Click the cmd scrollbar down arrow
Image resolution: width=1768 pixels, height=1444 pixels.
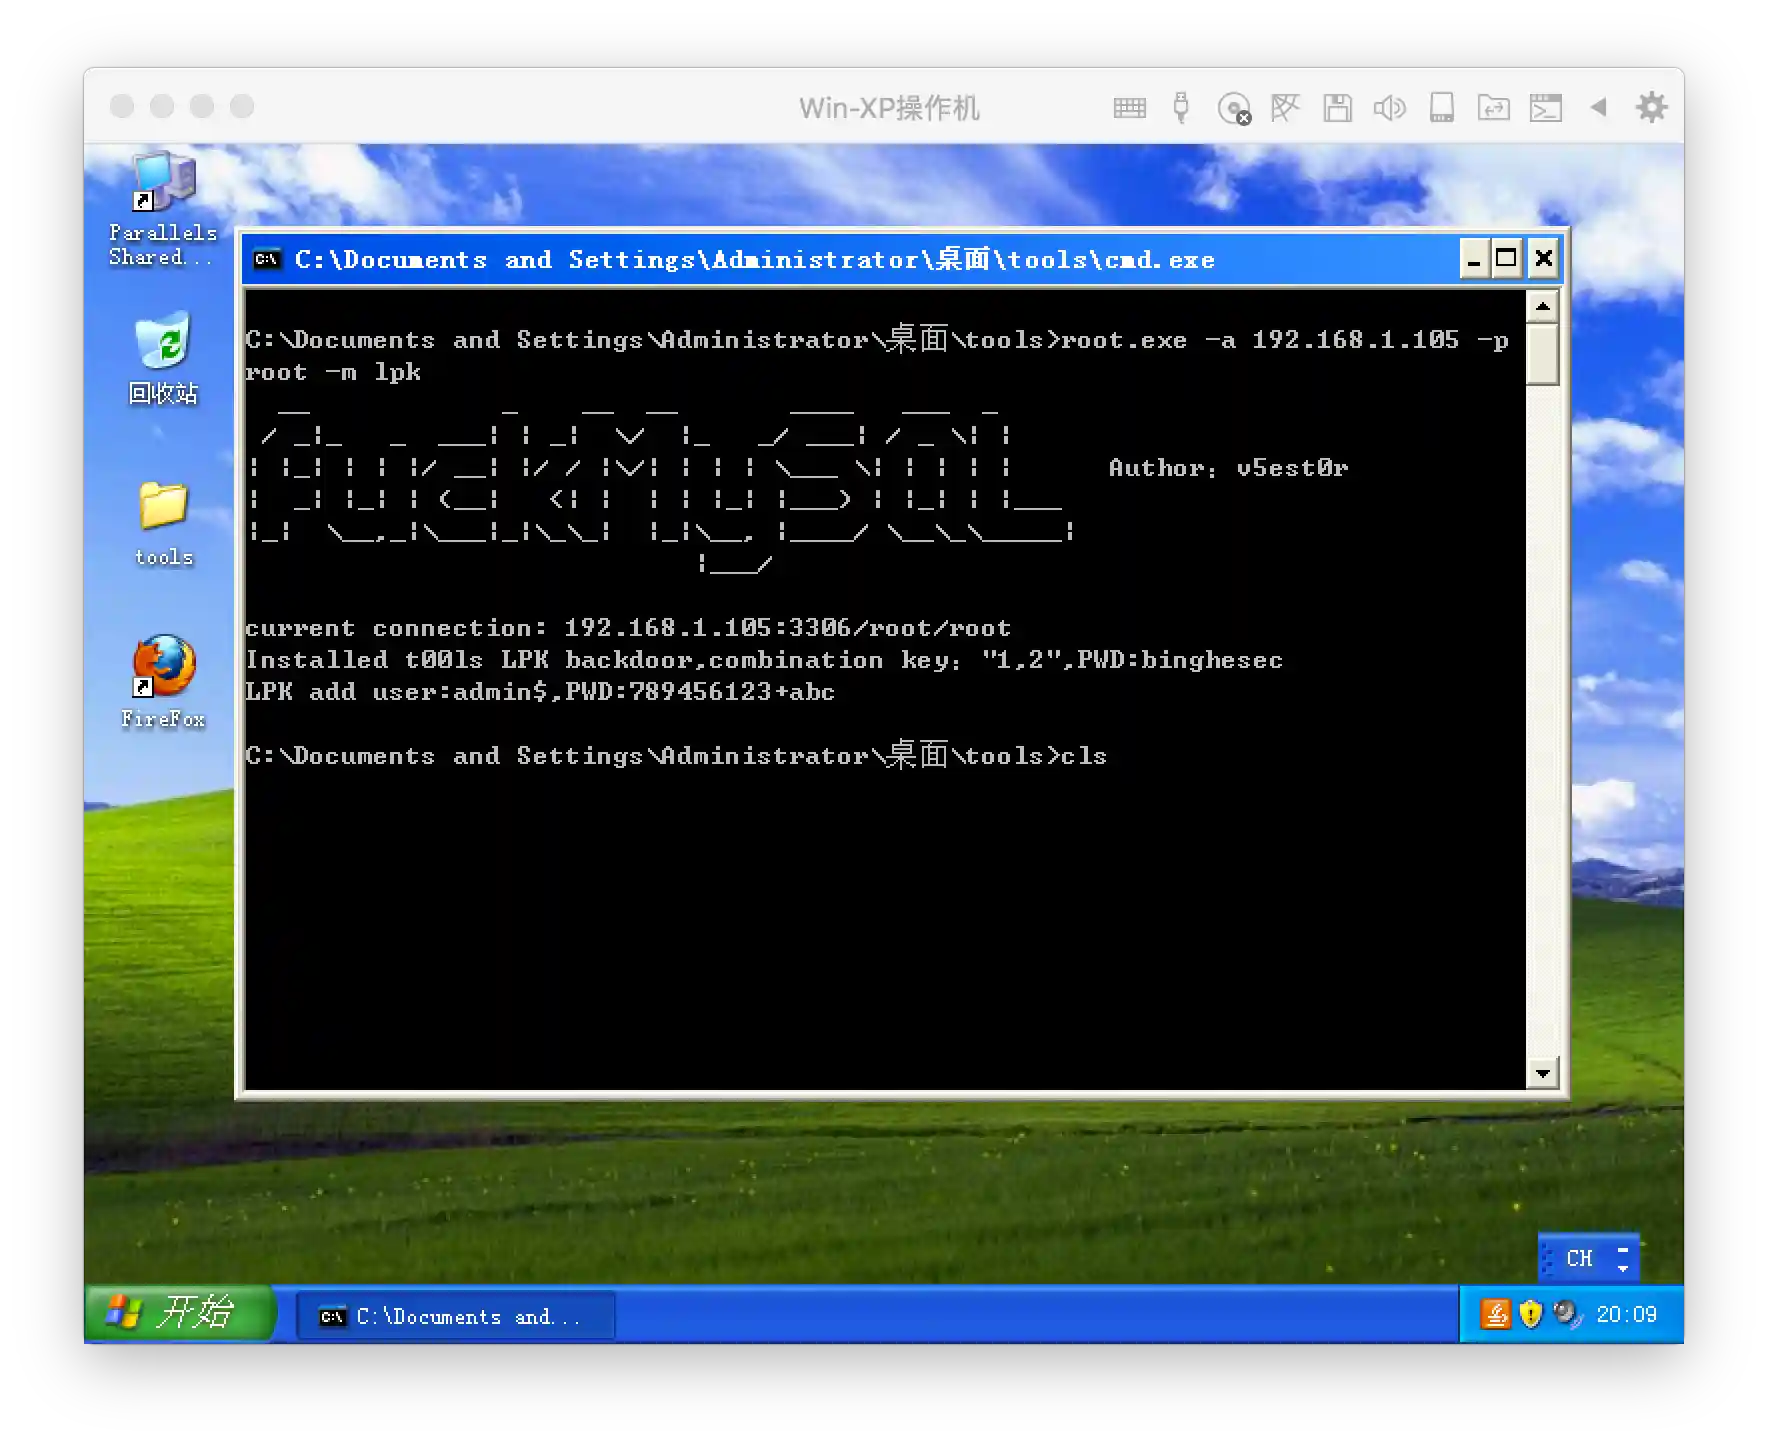tap(1542, 1073)
